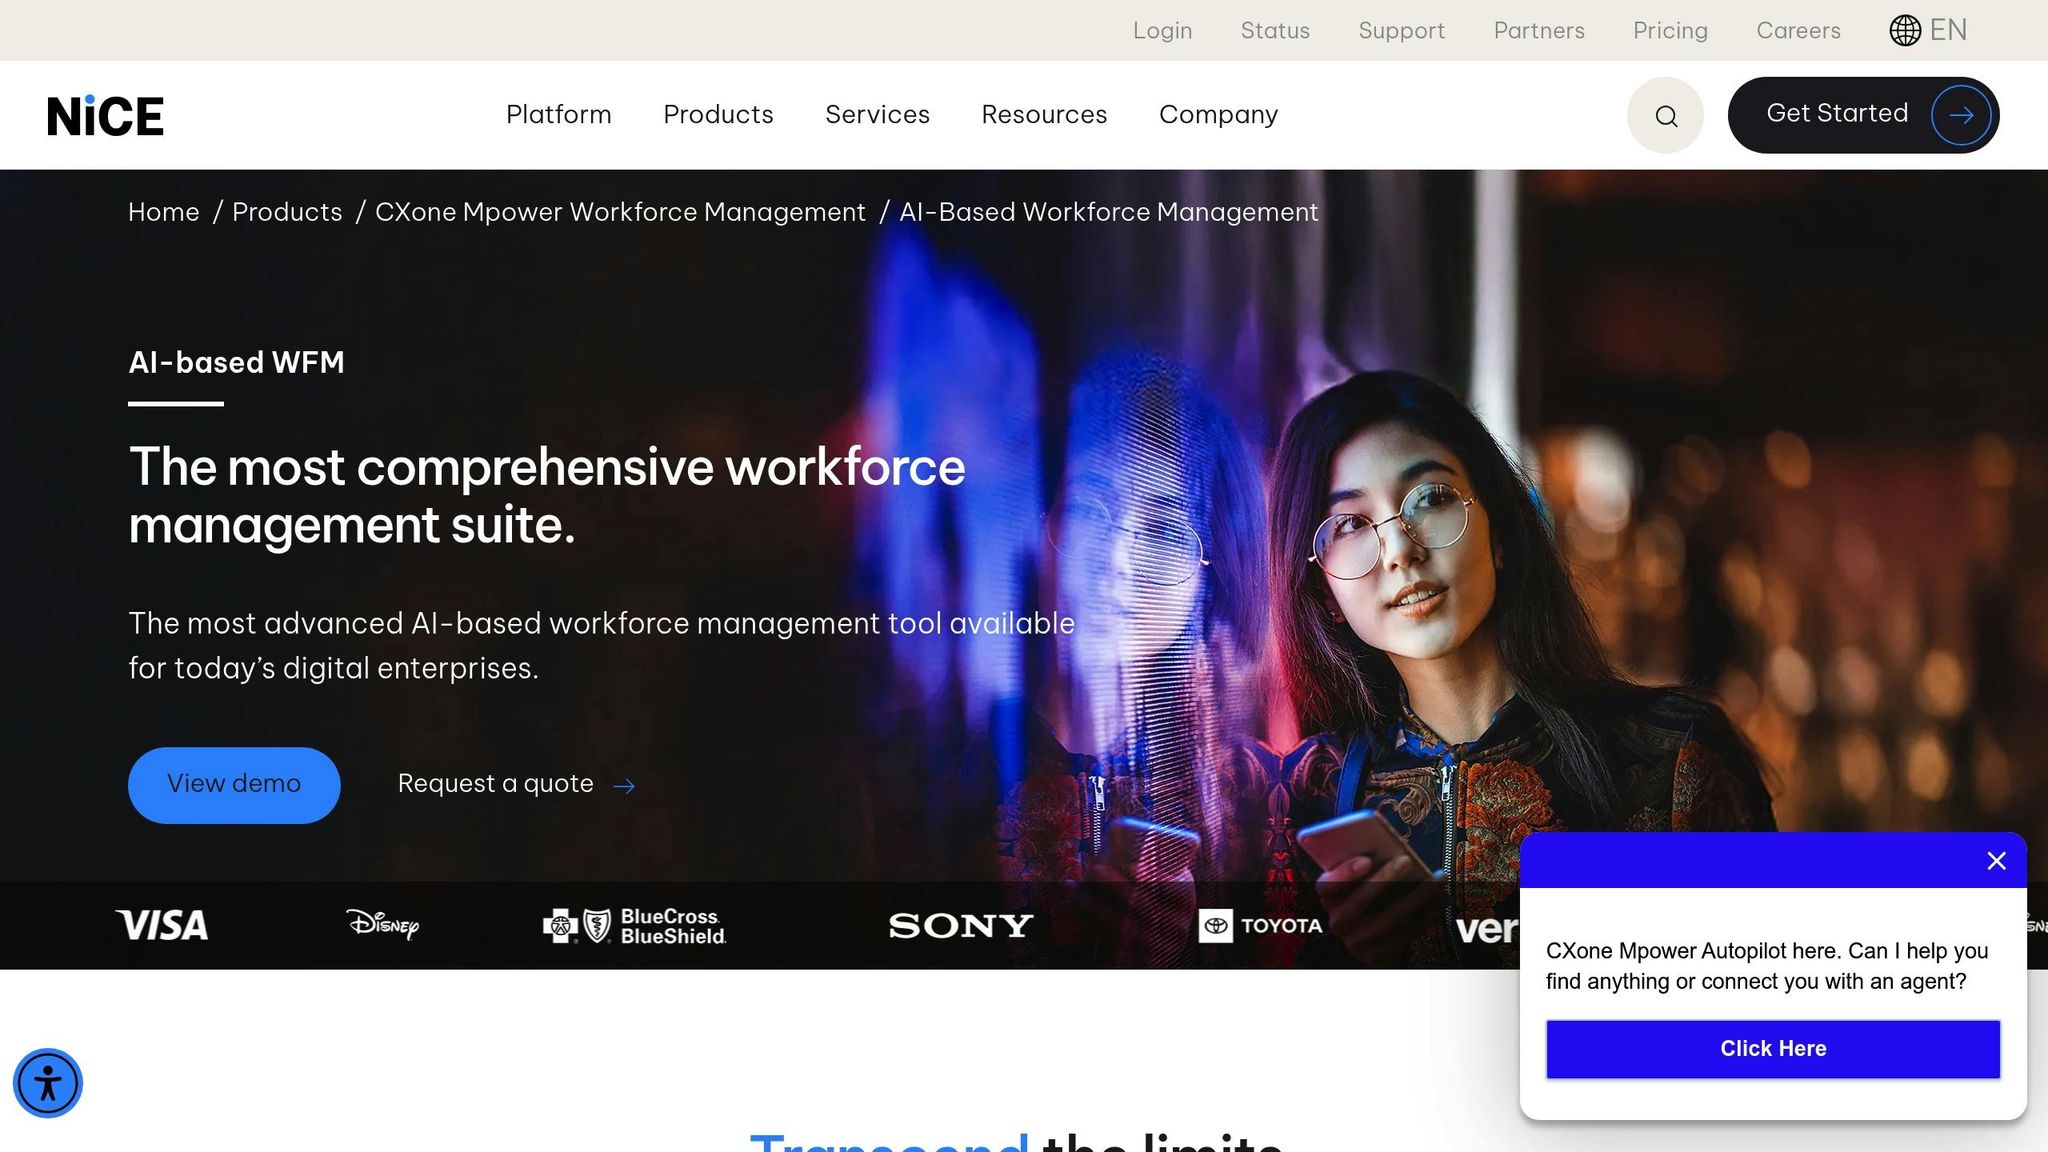This screenshot has width=2048, height=1152.
Task: Open the Careers link
Action: 1798,31
